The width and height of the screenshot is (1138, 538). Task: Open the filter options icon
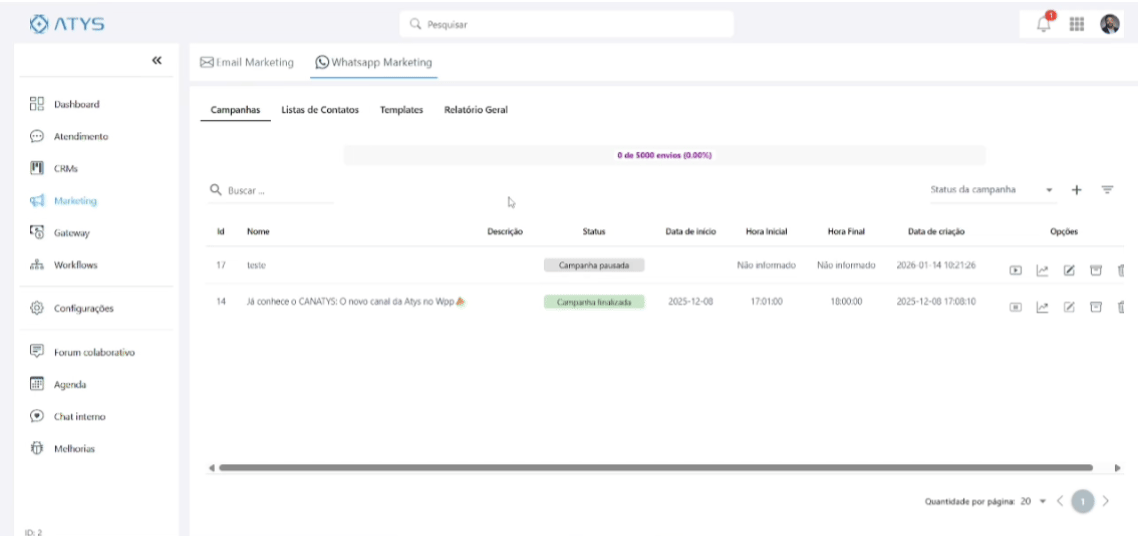click(x=1107, y=190)
